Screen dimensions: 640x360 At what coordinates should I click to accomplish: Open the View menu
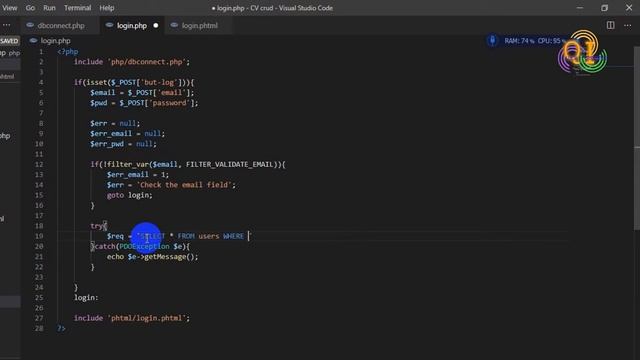(x=9, y=8)
